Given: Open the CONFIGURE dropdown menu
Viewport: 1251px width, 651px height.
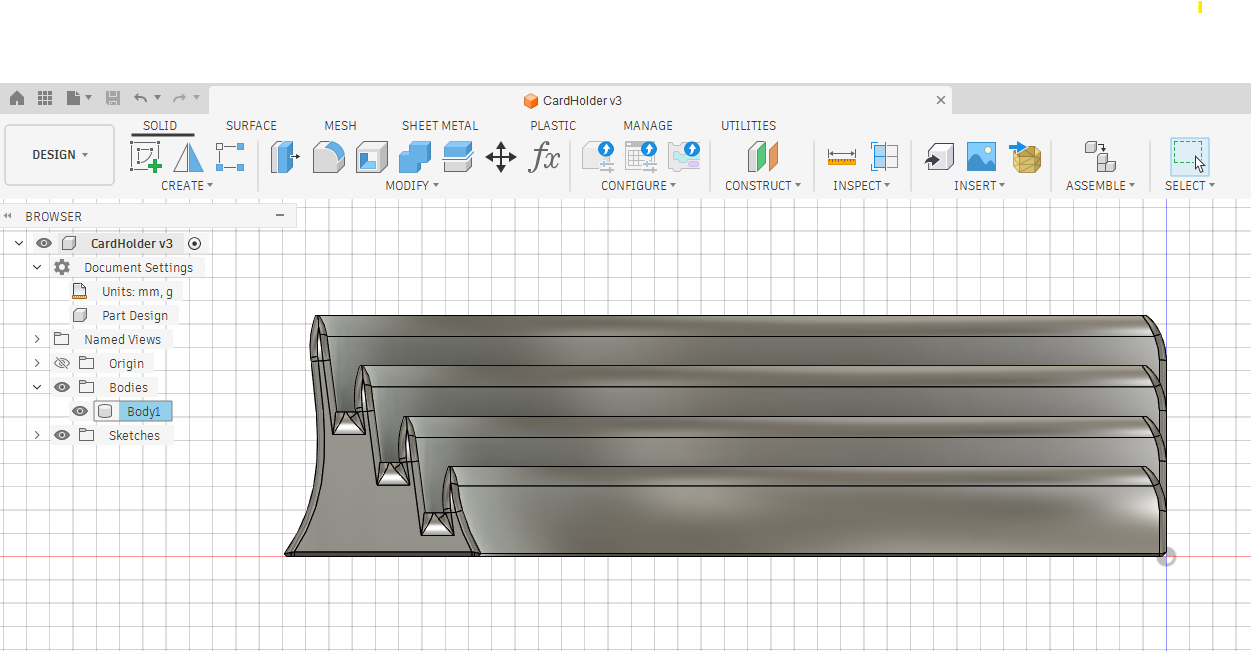Looking at the screenshot, I should click(638, 185).
